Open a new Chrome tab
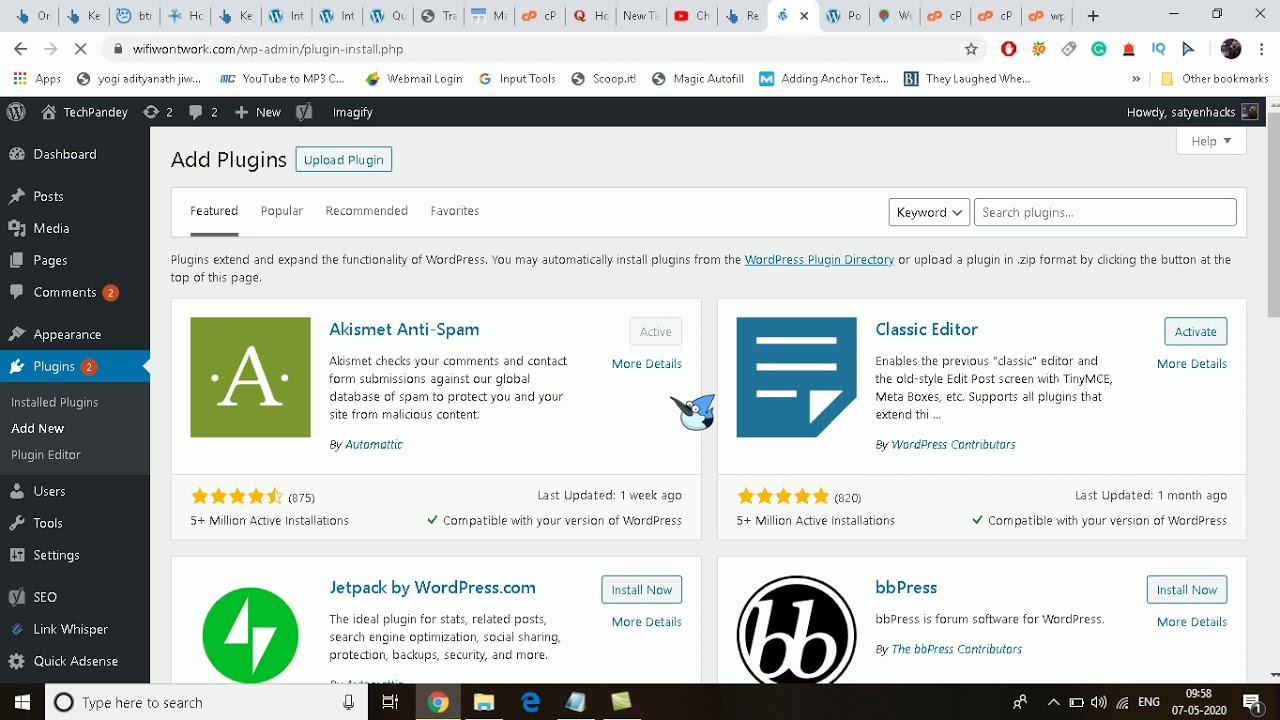Viewport: 1280px width, 720px height. (1092, 16)
